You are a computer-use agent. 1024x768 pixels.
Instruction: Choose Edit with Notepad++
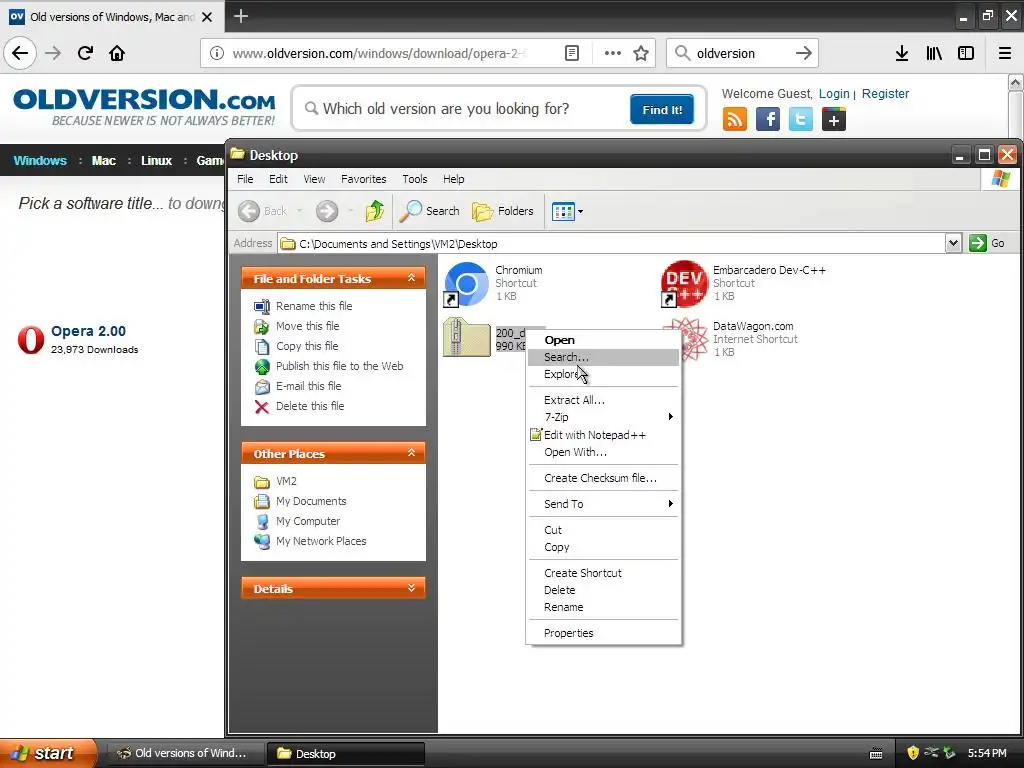point(603,435)
